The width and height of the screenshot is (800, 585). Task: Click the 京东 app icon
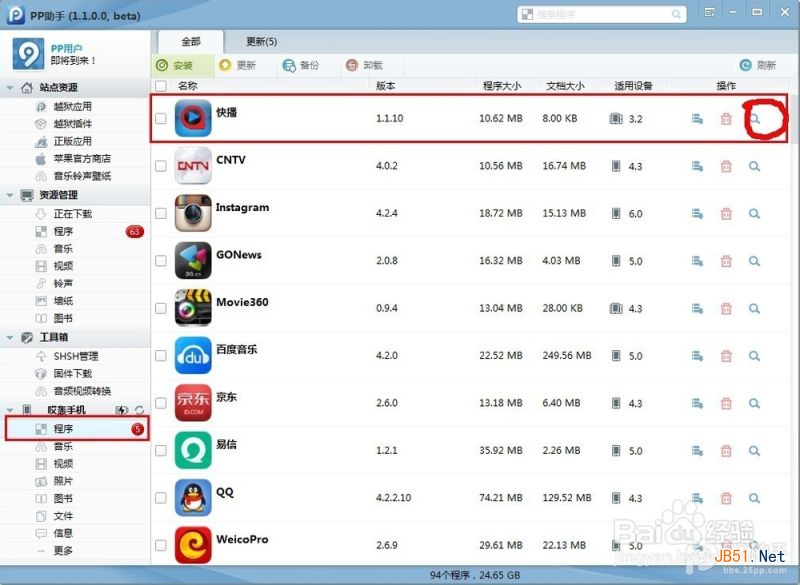(x=193, y=403)
